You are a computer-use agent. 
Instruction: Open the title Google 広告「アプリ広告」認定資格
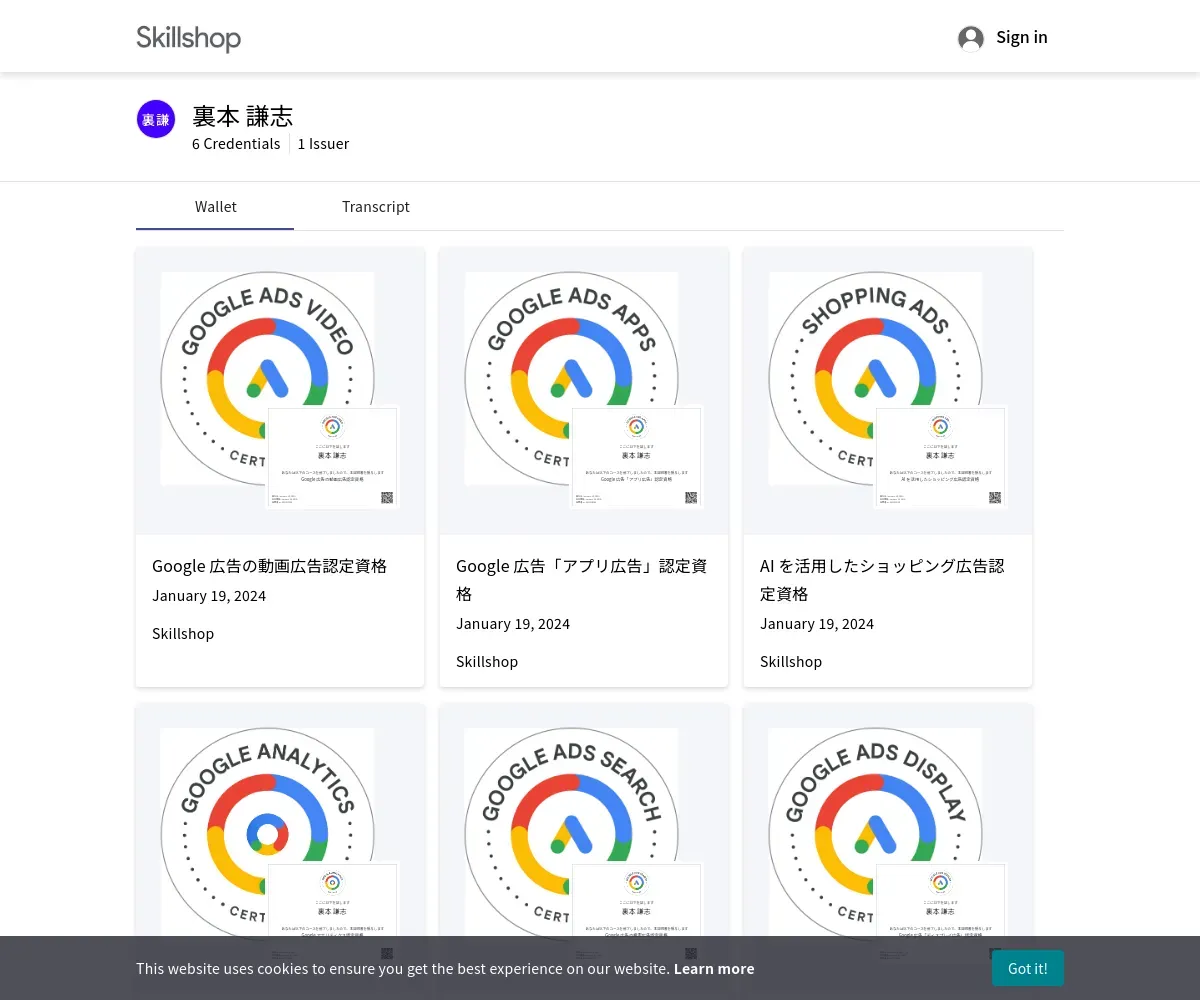582,580
